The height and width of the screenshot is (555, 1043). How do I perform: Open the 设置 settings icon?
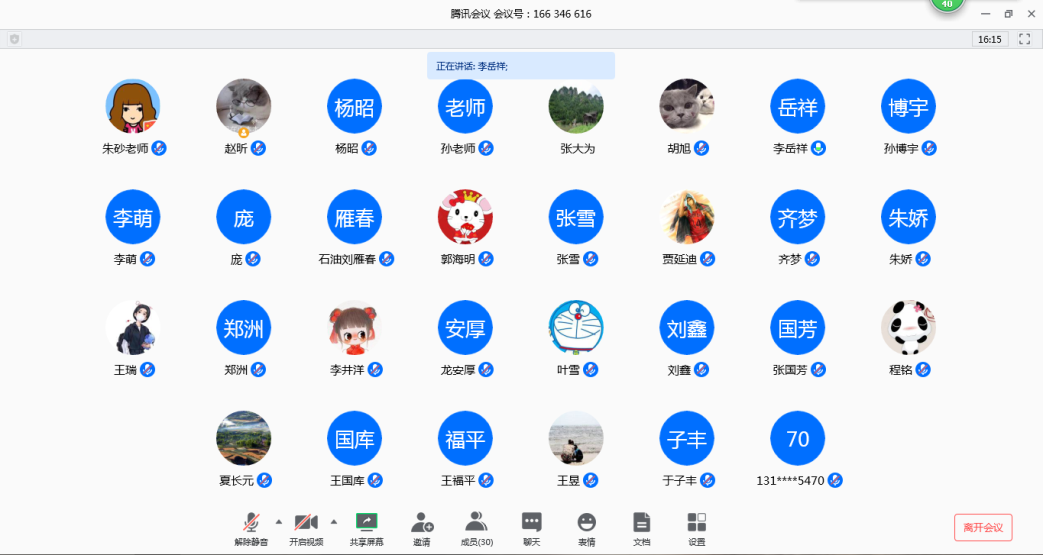click(x=697, y=526)
